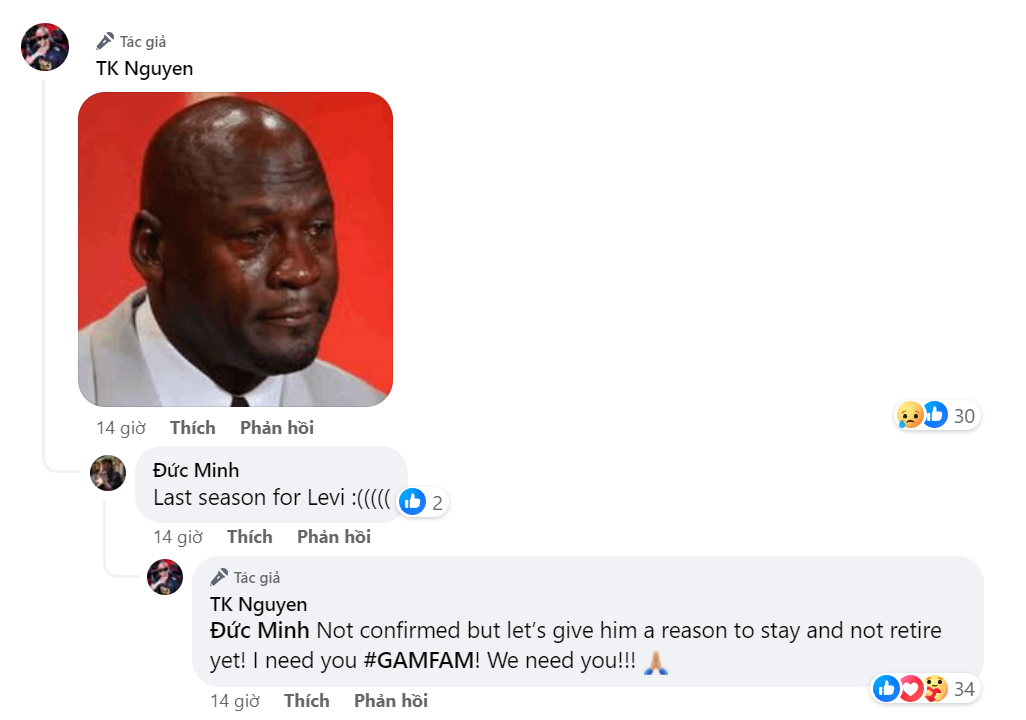1026x720 pixels.
Task: Click Đức Minh's profile avatar
Action: (x=108, y=472)
